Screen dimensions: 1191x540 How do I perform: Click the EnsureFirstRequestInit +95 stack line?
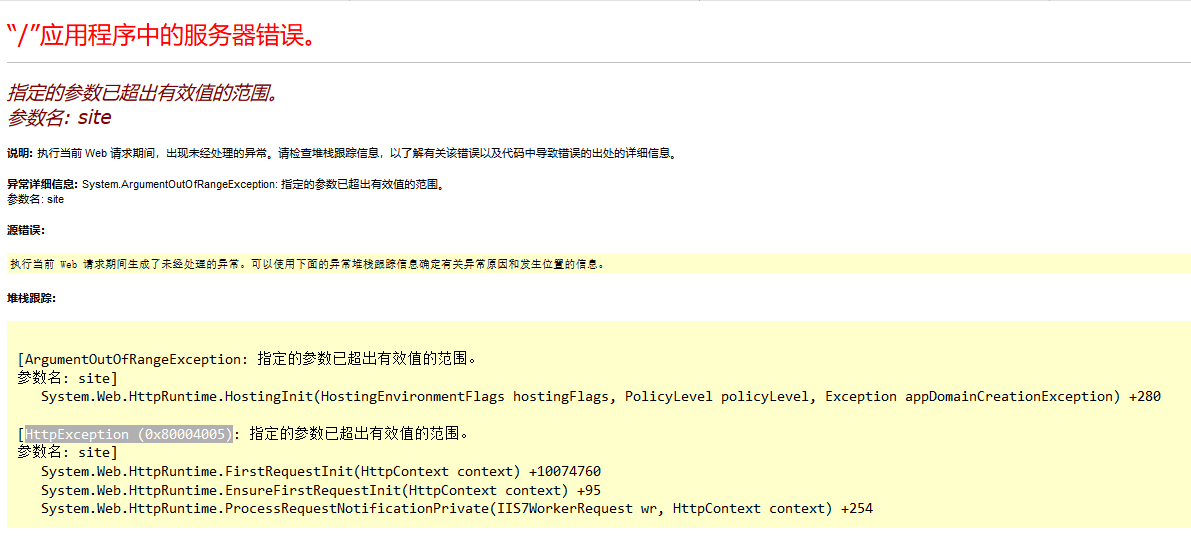321,491
